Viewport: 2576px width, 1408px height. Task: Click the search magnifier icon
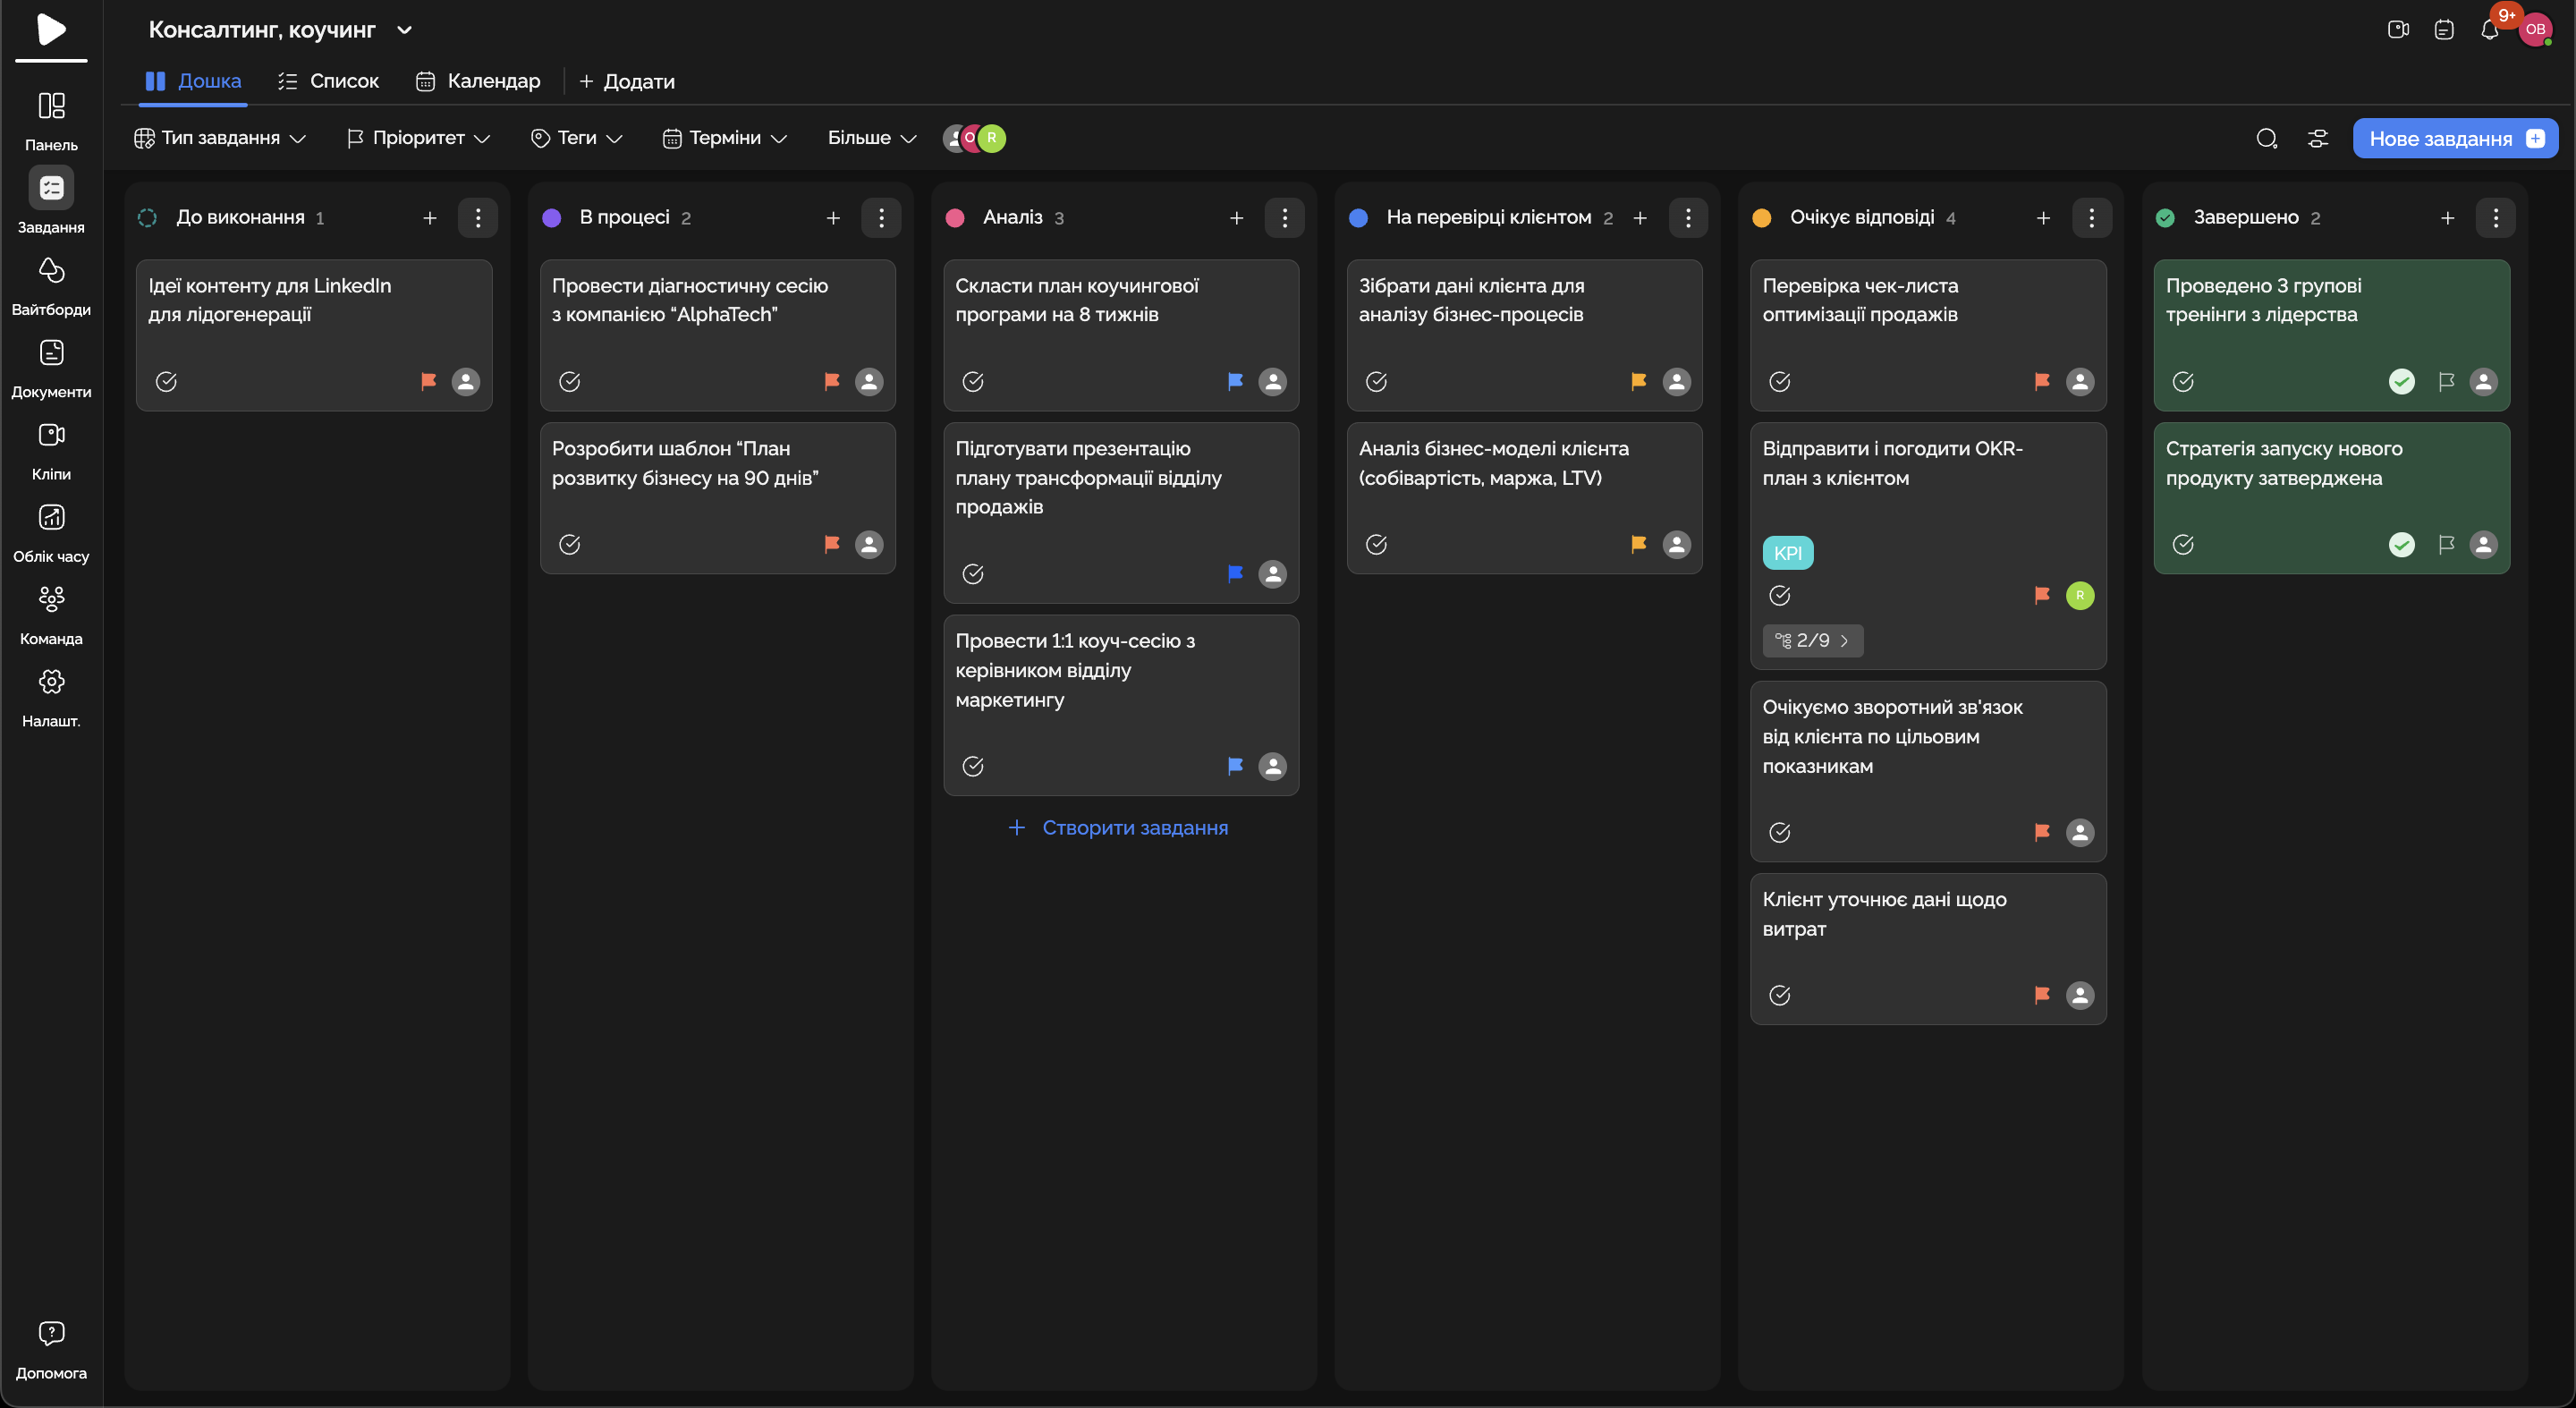click(x=2266, y=138)
